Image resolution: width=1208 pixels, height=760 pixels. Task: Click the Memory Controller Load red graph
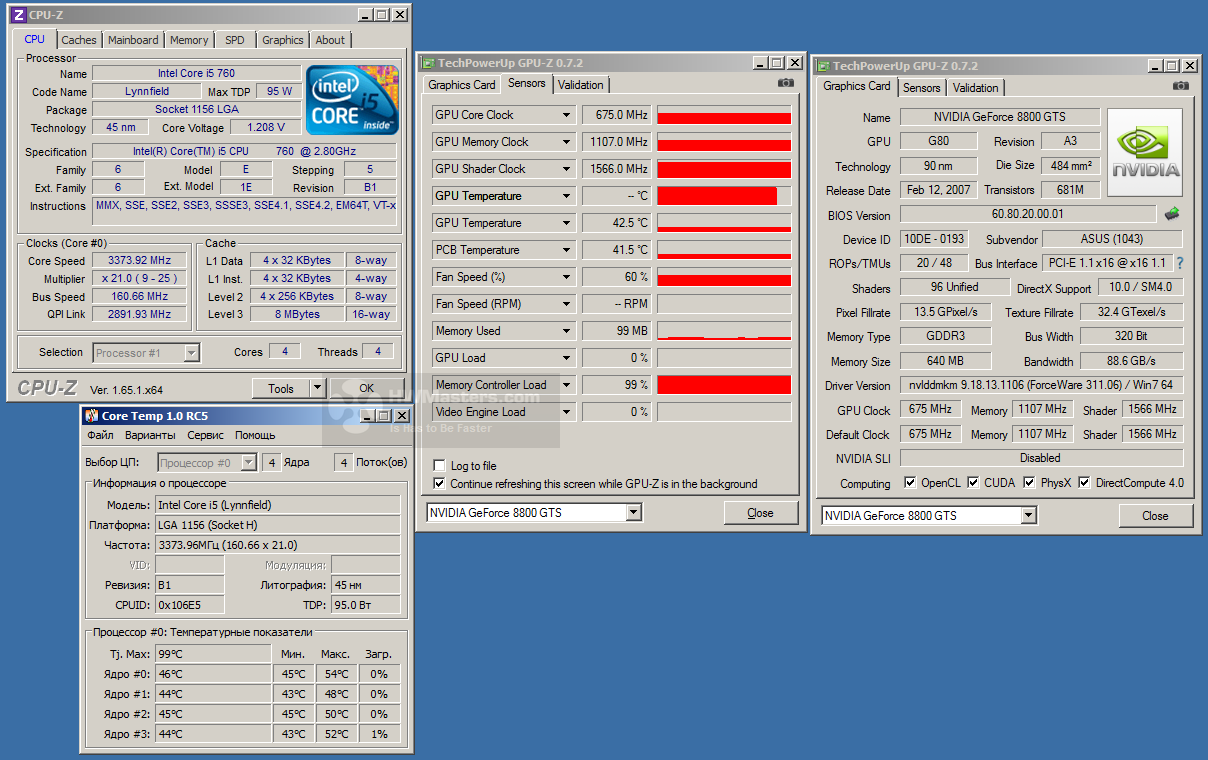click(724, 385)
